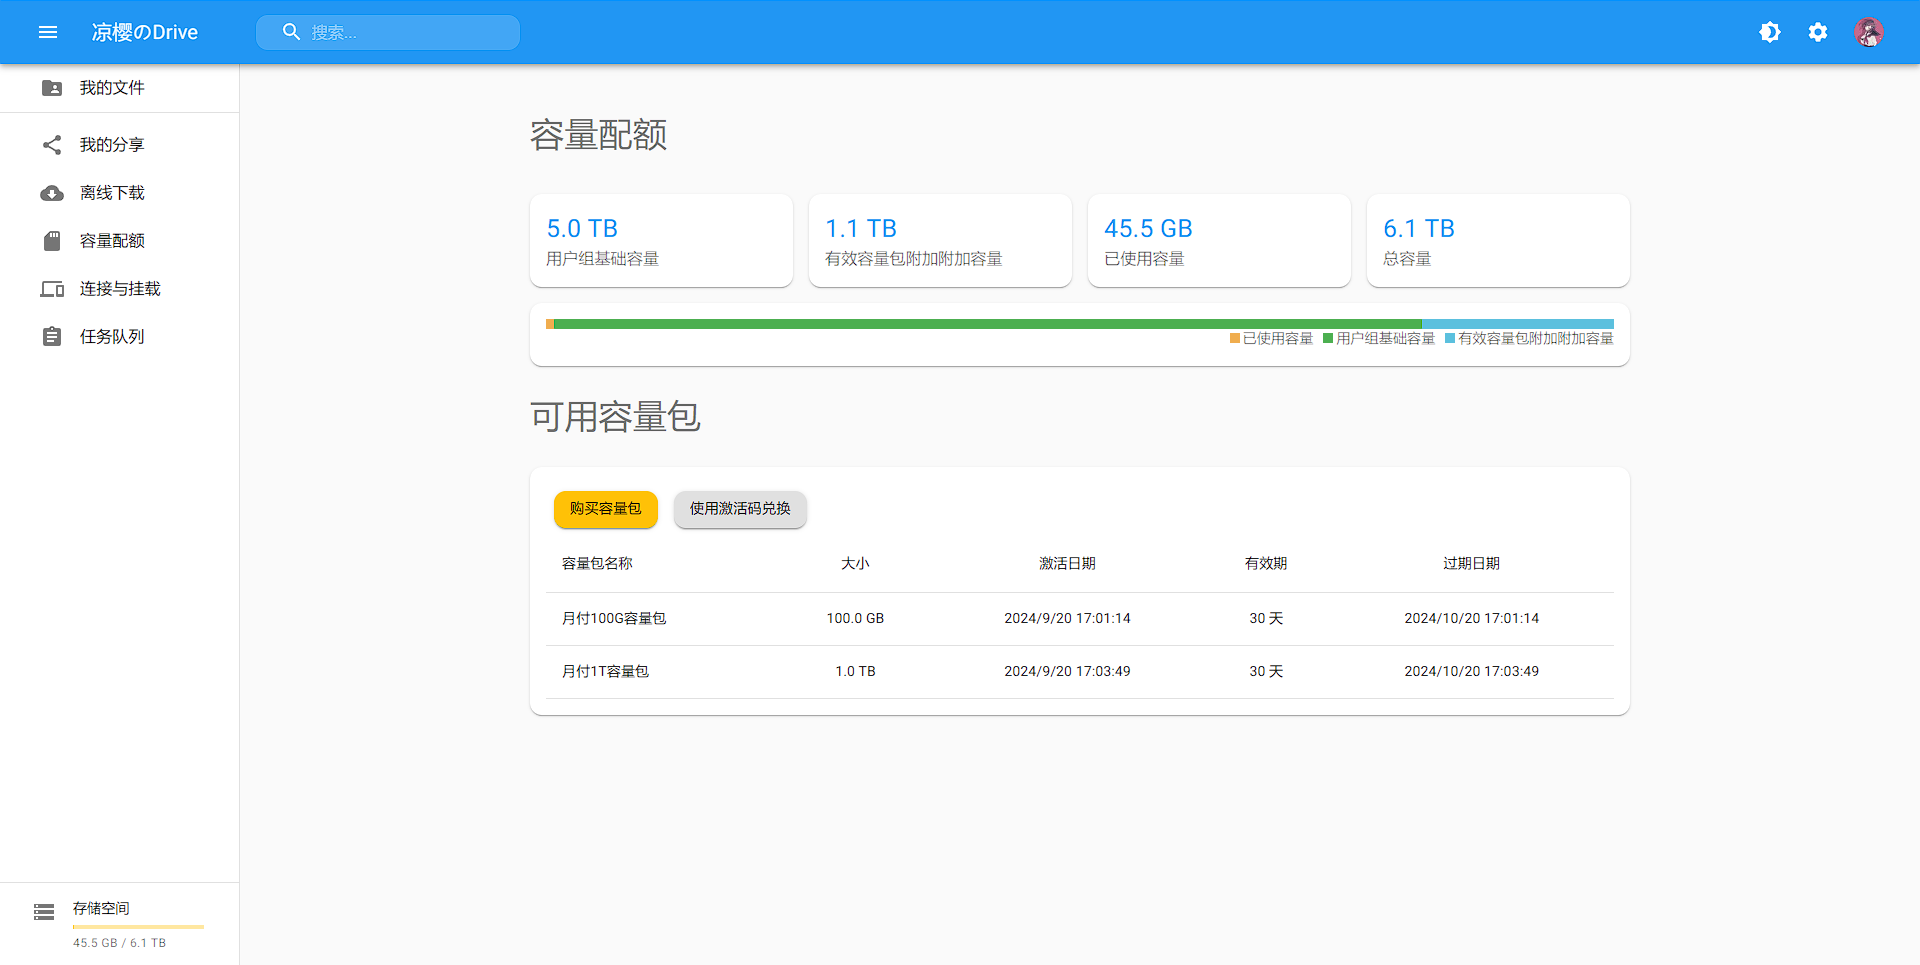
Task: Click expiry date 2024/10/20 17:01:14
Action: (1471, 619)
